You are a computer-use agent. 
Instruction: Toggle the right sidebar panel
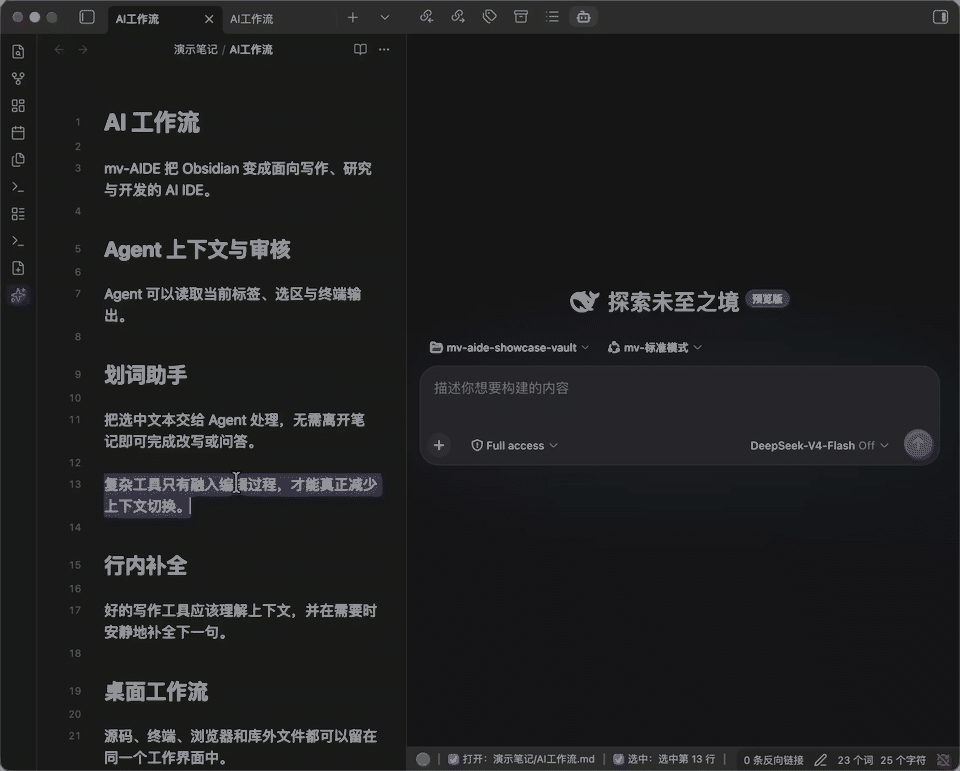tap(940, 17)
